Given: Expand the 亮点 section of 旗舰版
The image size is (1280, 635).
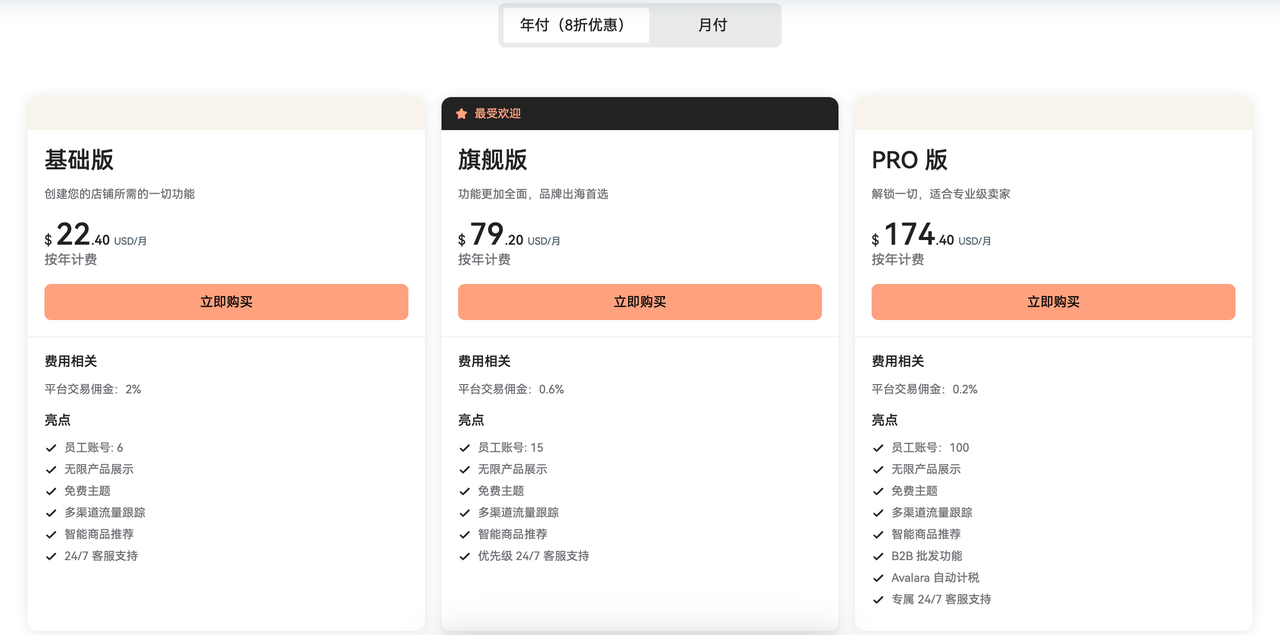Looking at the screenshot, I should pos(471,420).
